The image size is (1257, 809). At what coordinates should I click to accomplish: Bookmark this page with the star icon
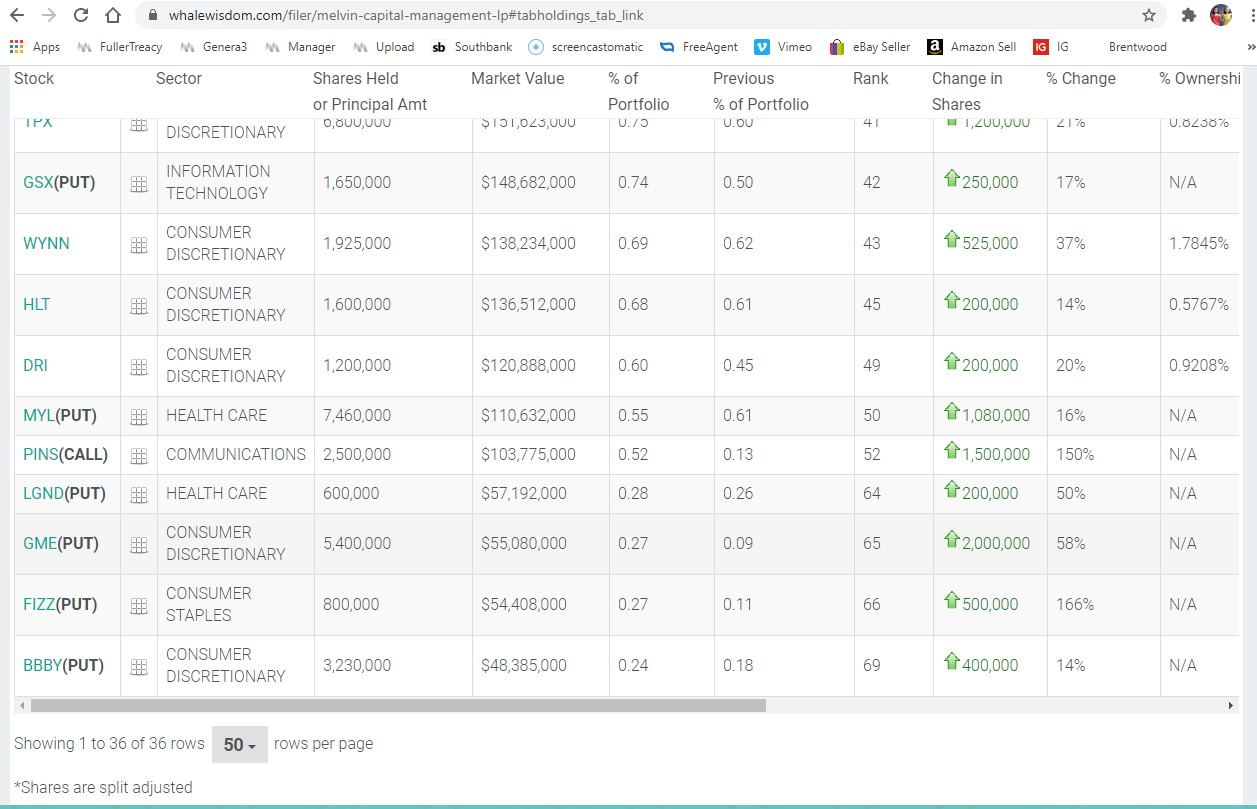pos(1149,15)
